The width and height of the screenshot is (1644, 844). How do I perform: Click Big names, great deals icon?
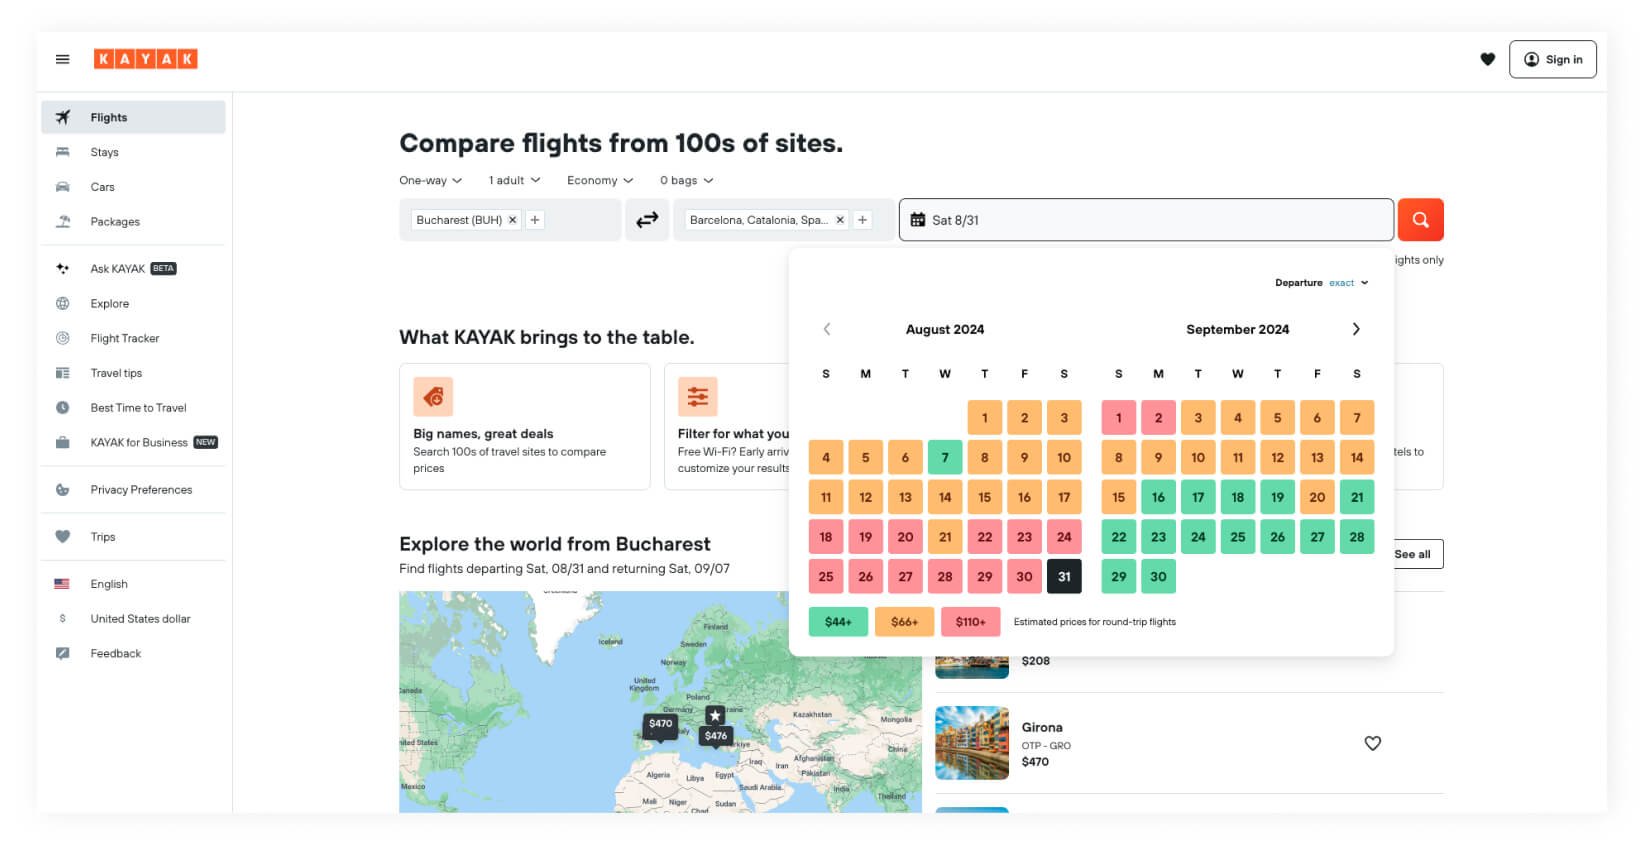click(x=433, y=397)
